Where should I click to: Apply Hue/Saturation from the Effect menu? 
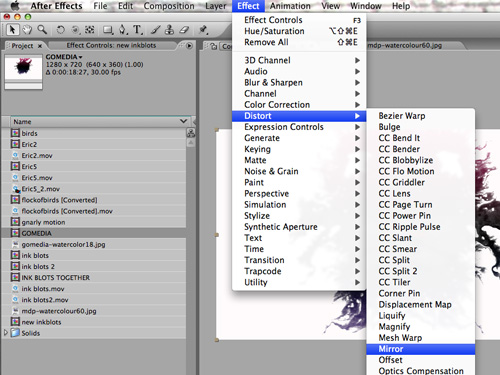[x=299, y=31]
